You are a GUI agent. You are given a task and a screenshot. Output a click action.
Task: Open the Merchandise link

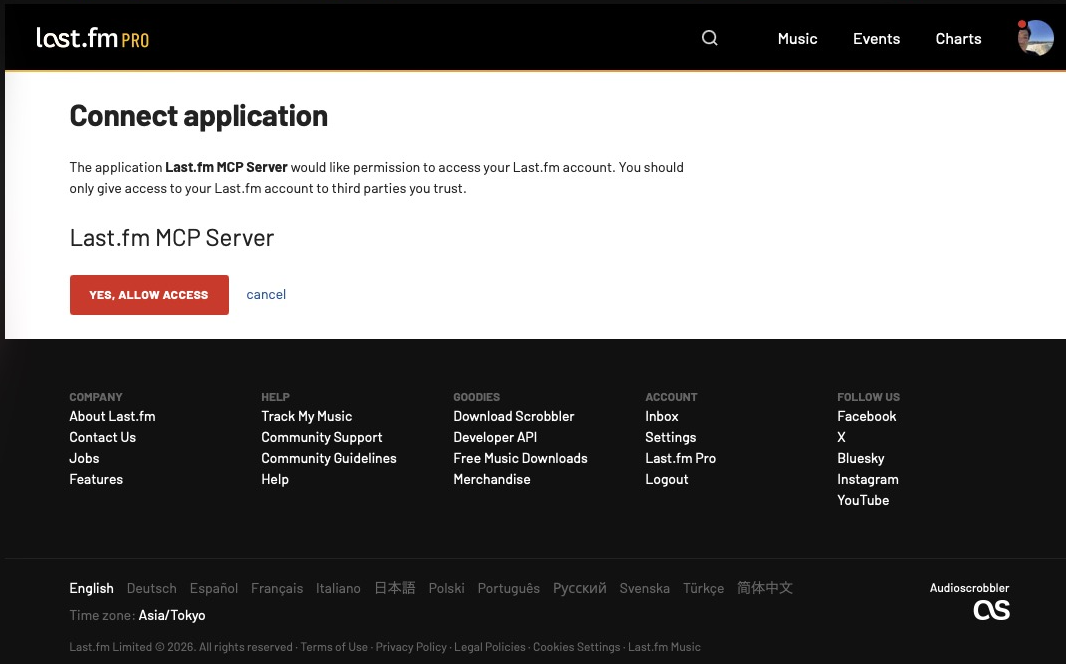pos(492,479)
